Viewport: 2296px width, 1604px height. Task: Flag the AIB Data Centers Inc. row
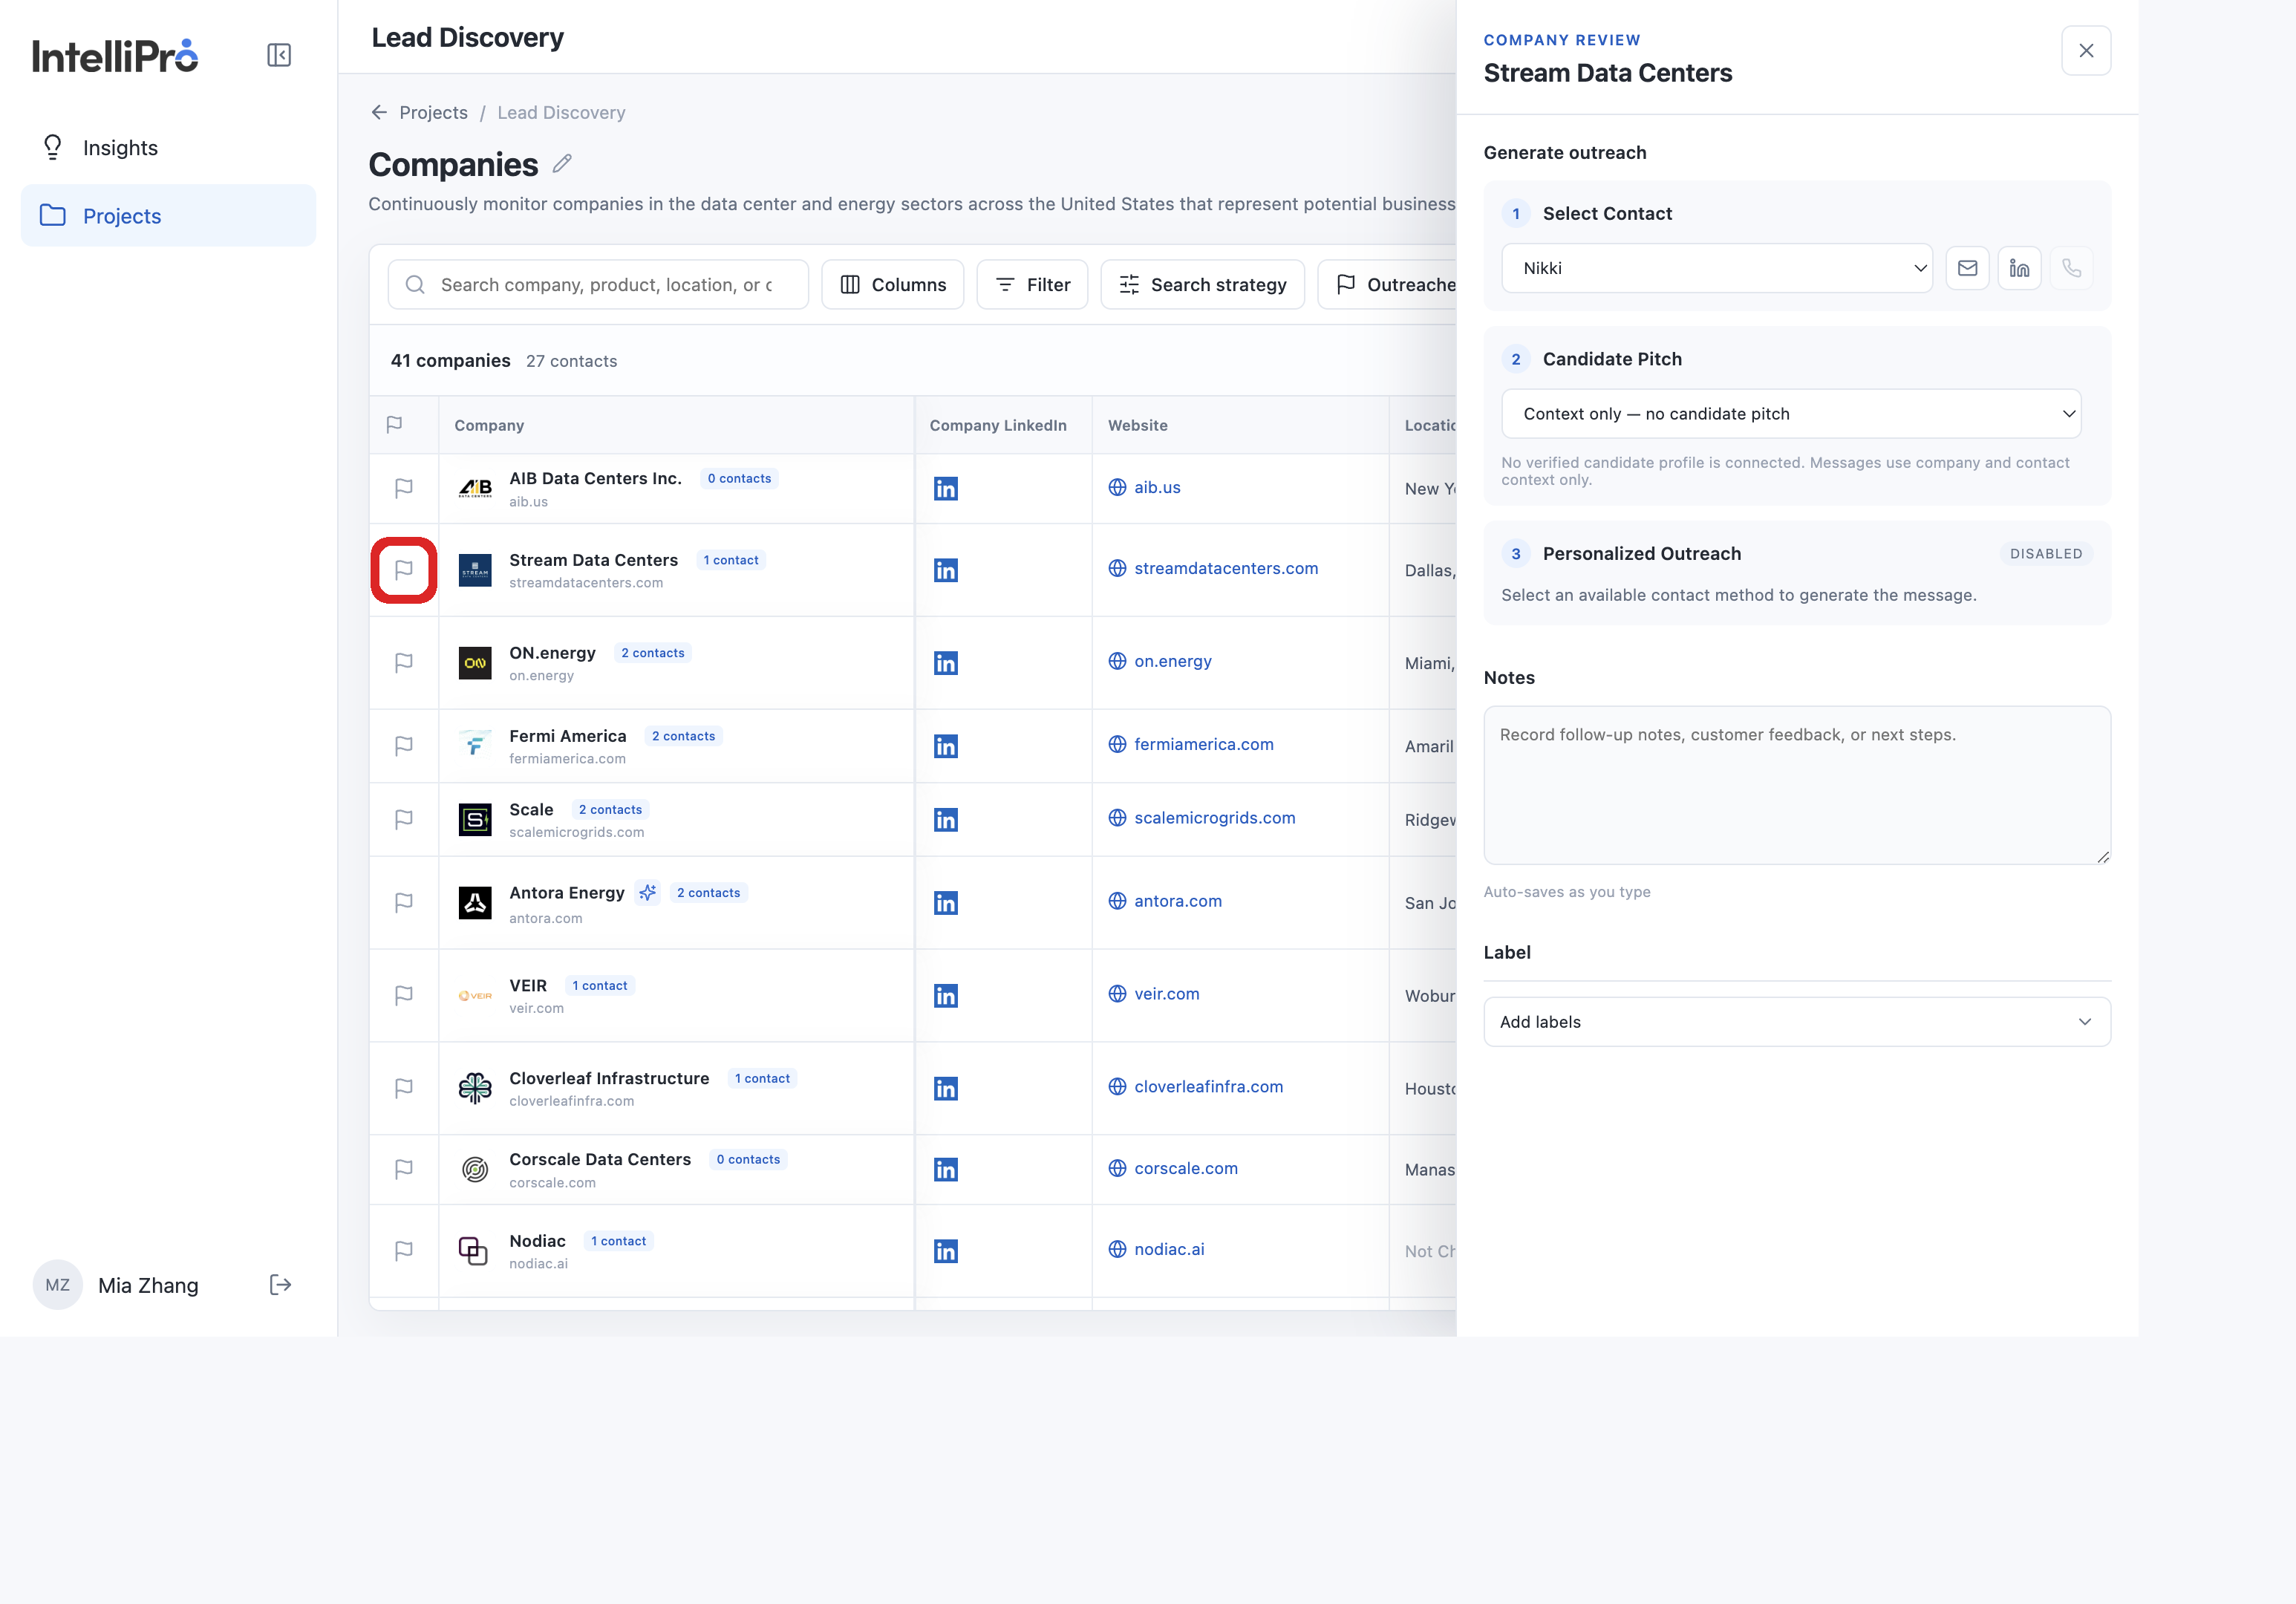(x=404, y=488)
